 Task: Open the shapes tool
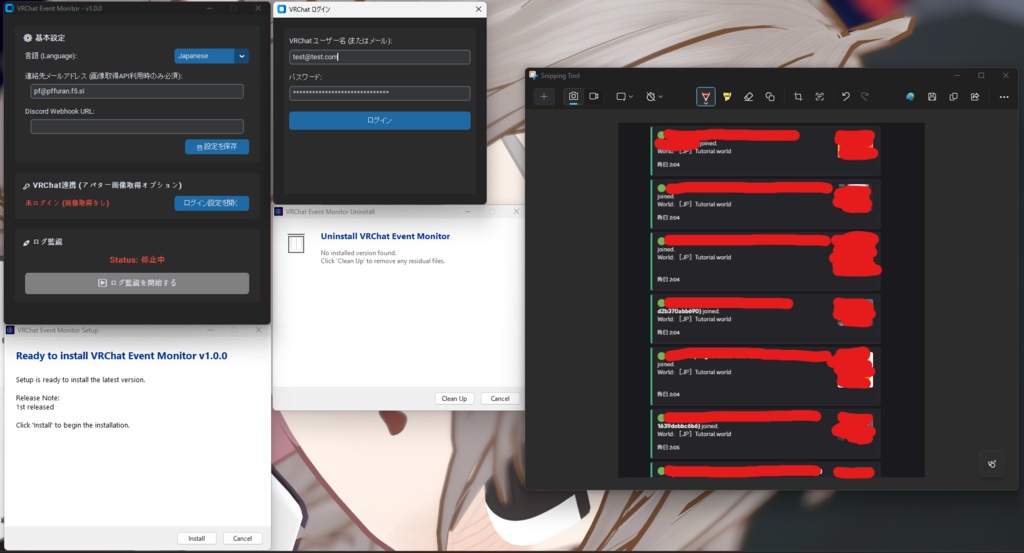coord(770,97)
